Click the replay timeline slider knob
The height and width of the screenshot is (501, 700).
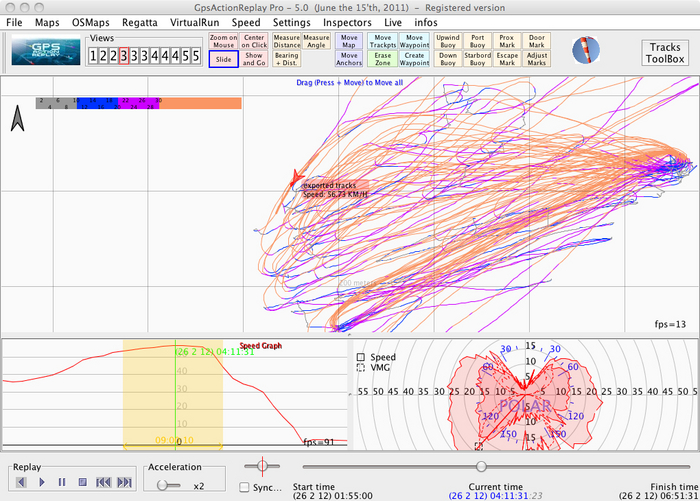(x=481, y=467)
